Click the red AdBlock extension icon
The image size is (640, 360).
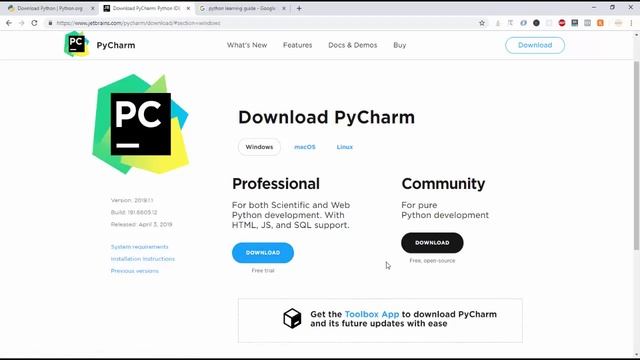pos(562,23)
